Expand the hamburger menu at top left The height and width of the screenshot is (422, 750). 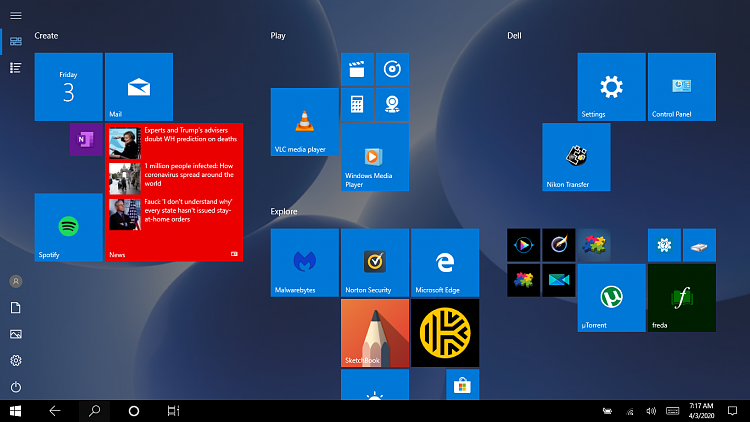click(16, 16)
